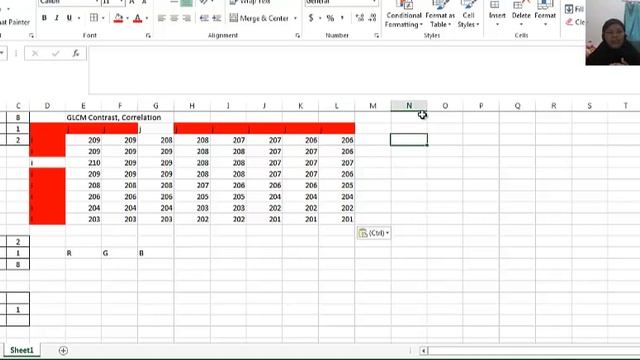Viewport: 640px width, 360px height.
Task: Click the Fill down icon in Editing
Action: point(569,9)
